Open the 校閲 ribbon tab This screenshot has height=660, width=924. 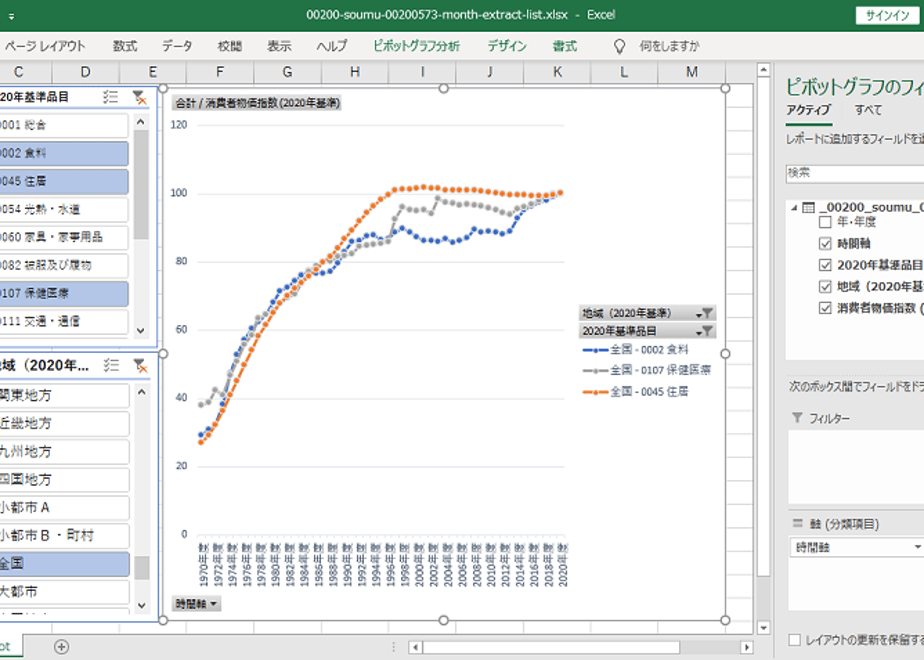[230, 46]
